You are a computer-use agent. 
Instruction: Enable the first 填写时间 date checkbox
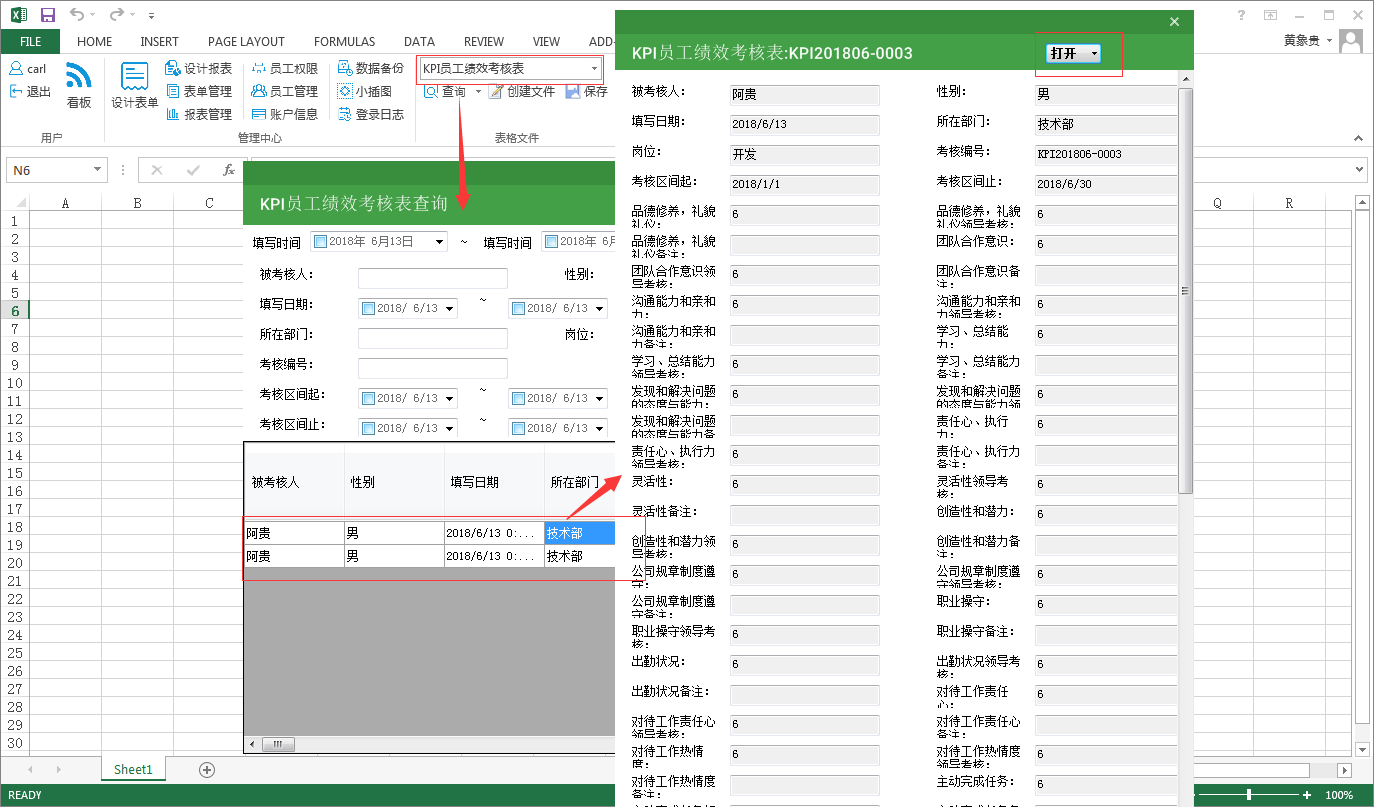click(320, 241)
